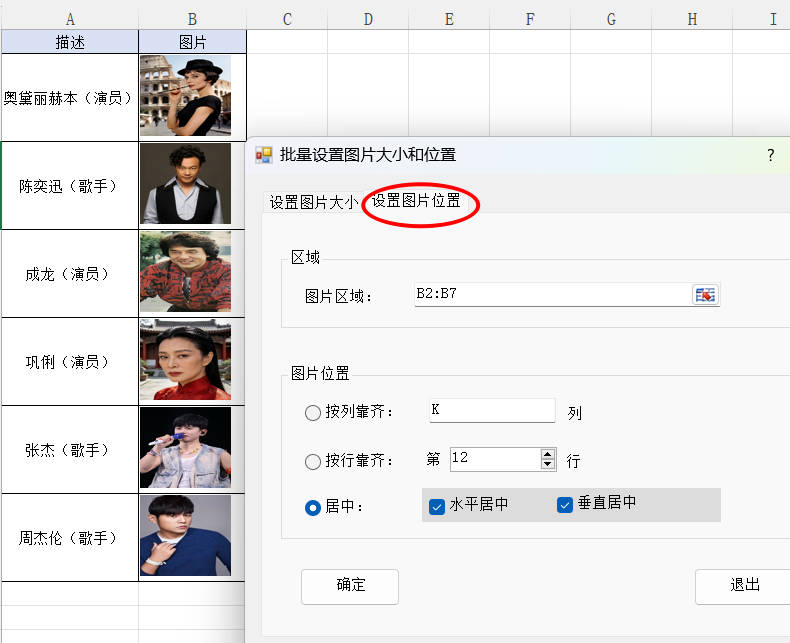The height and width of the screenshot is (643, 790).
Task: Click the column letter field containing K
Action: click(x=491, y=410)
